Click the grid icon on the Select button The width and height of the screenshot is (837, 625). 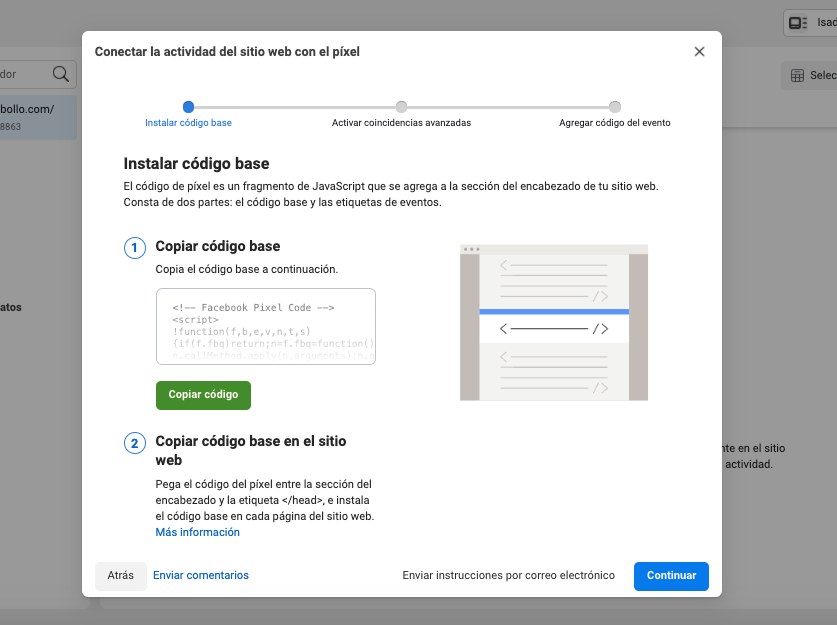coord(797,75)
